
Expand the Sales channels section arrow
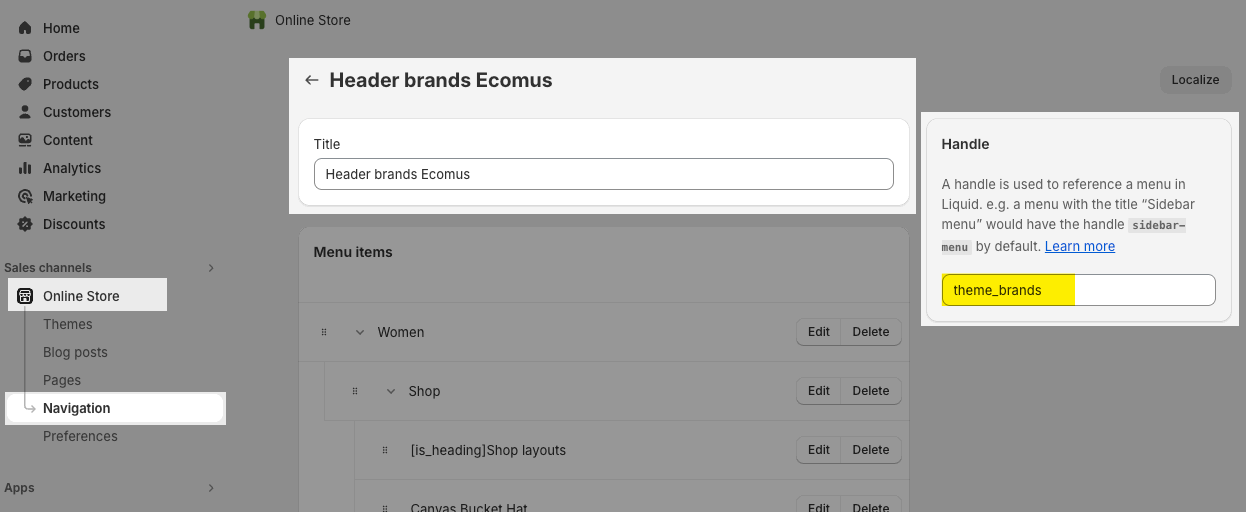pos(210,268)
